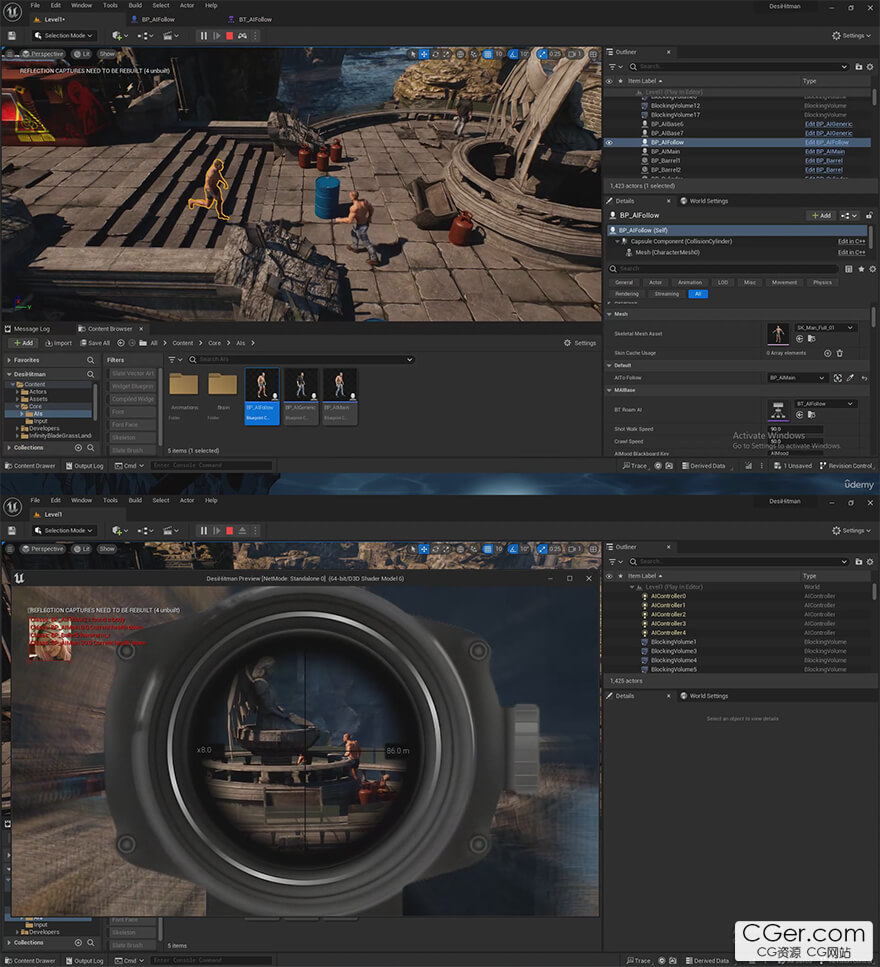Open World Settings tab in the upper editor

pyautogui.click(x=704, y=201)
